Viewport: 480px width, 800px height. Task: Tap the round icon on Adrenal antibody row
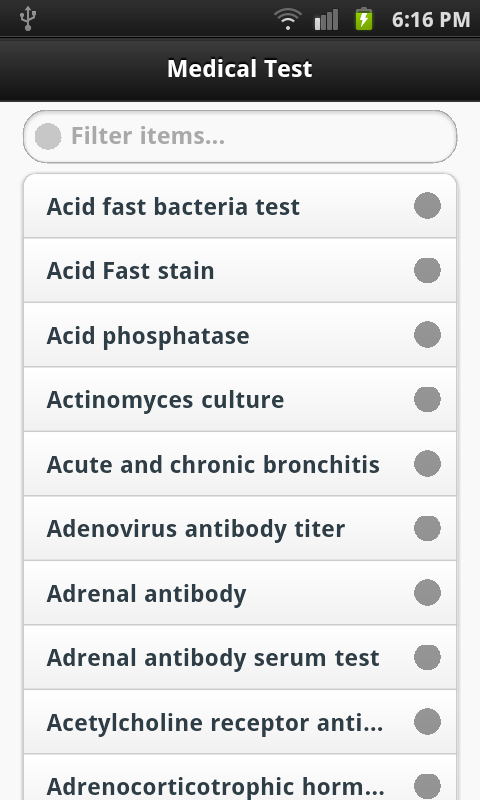(427, 593)
